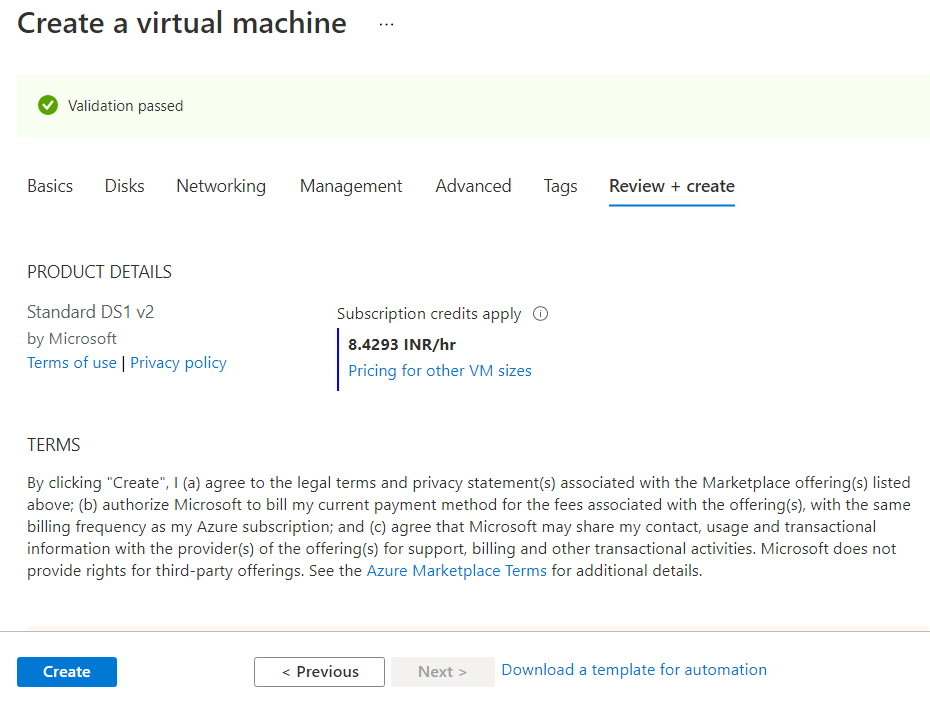Image resolution: width=930 pixels, height=703 pixels.
Task: Go back with the Previous button
Action: (x=319, y=672)
